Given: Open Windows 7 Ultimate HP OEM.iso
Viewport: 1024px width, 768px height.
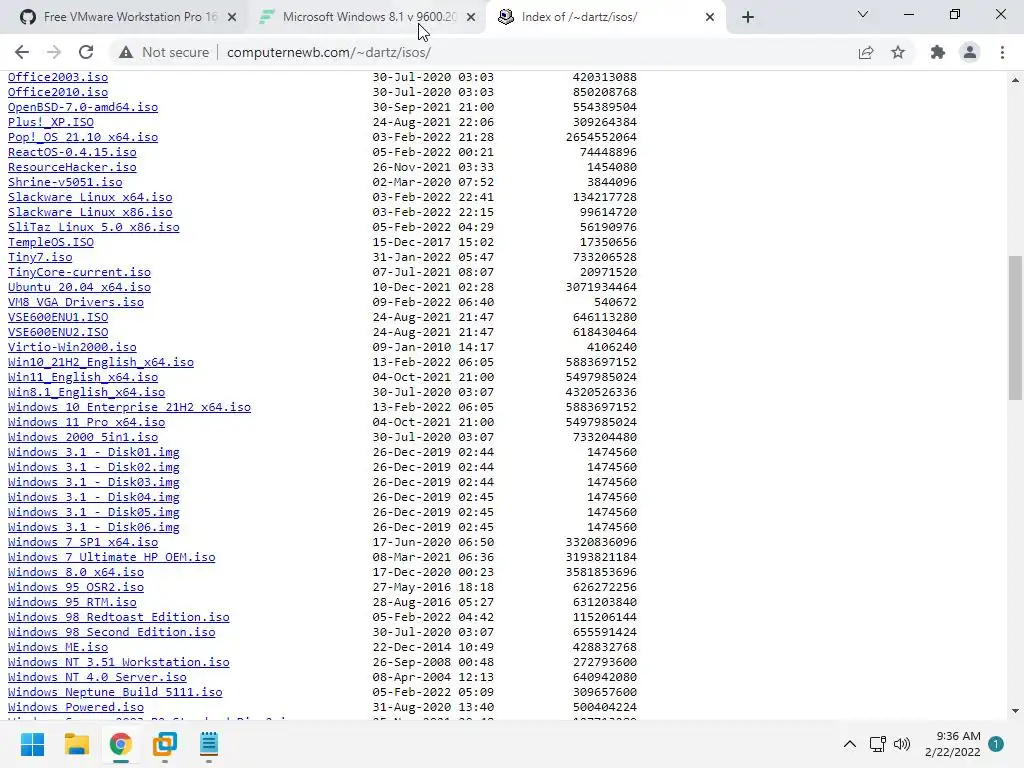Looking at the screenshot, I should point(112,558).
